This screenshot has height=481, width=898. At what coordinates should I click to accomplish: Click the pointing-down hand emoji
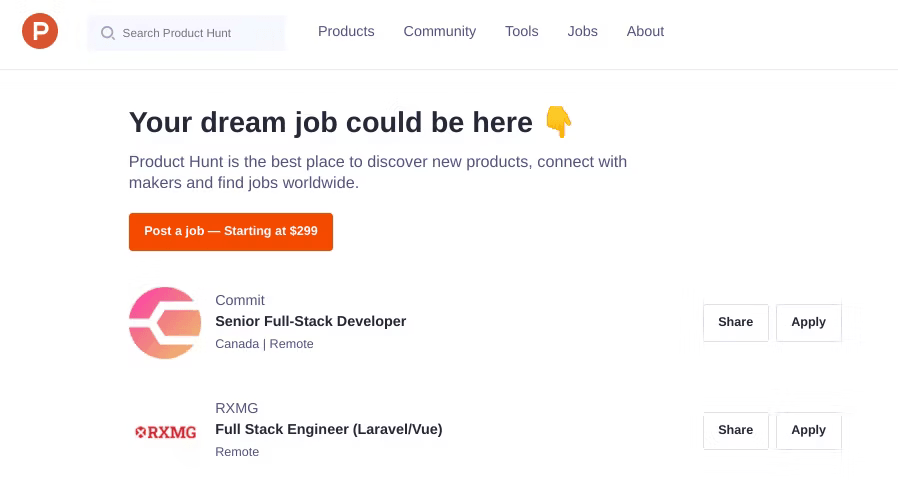coord(558,121)
